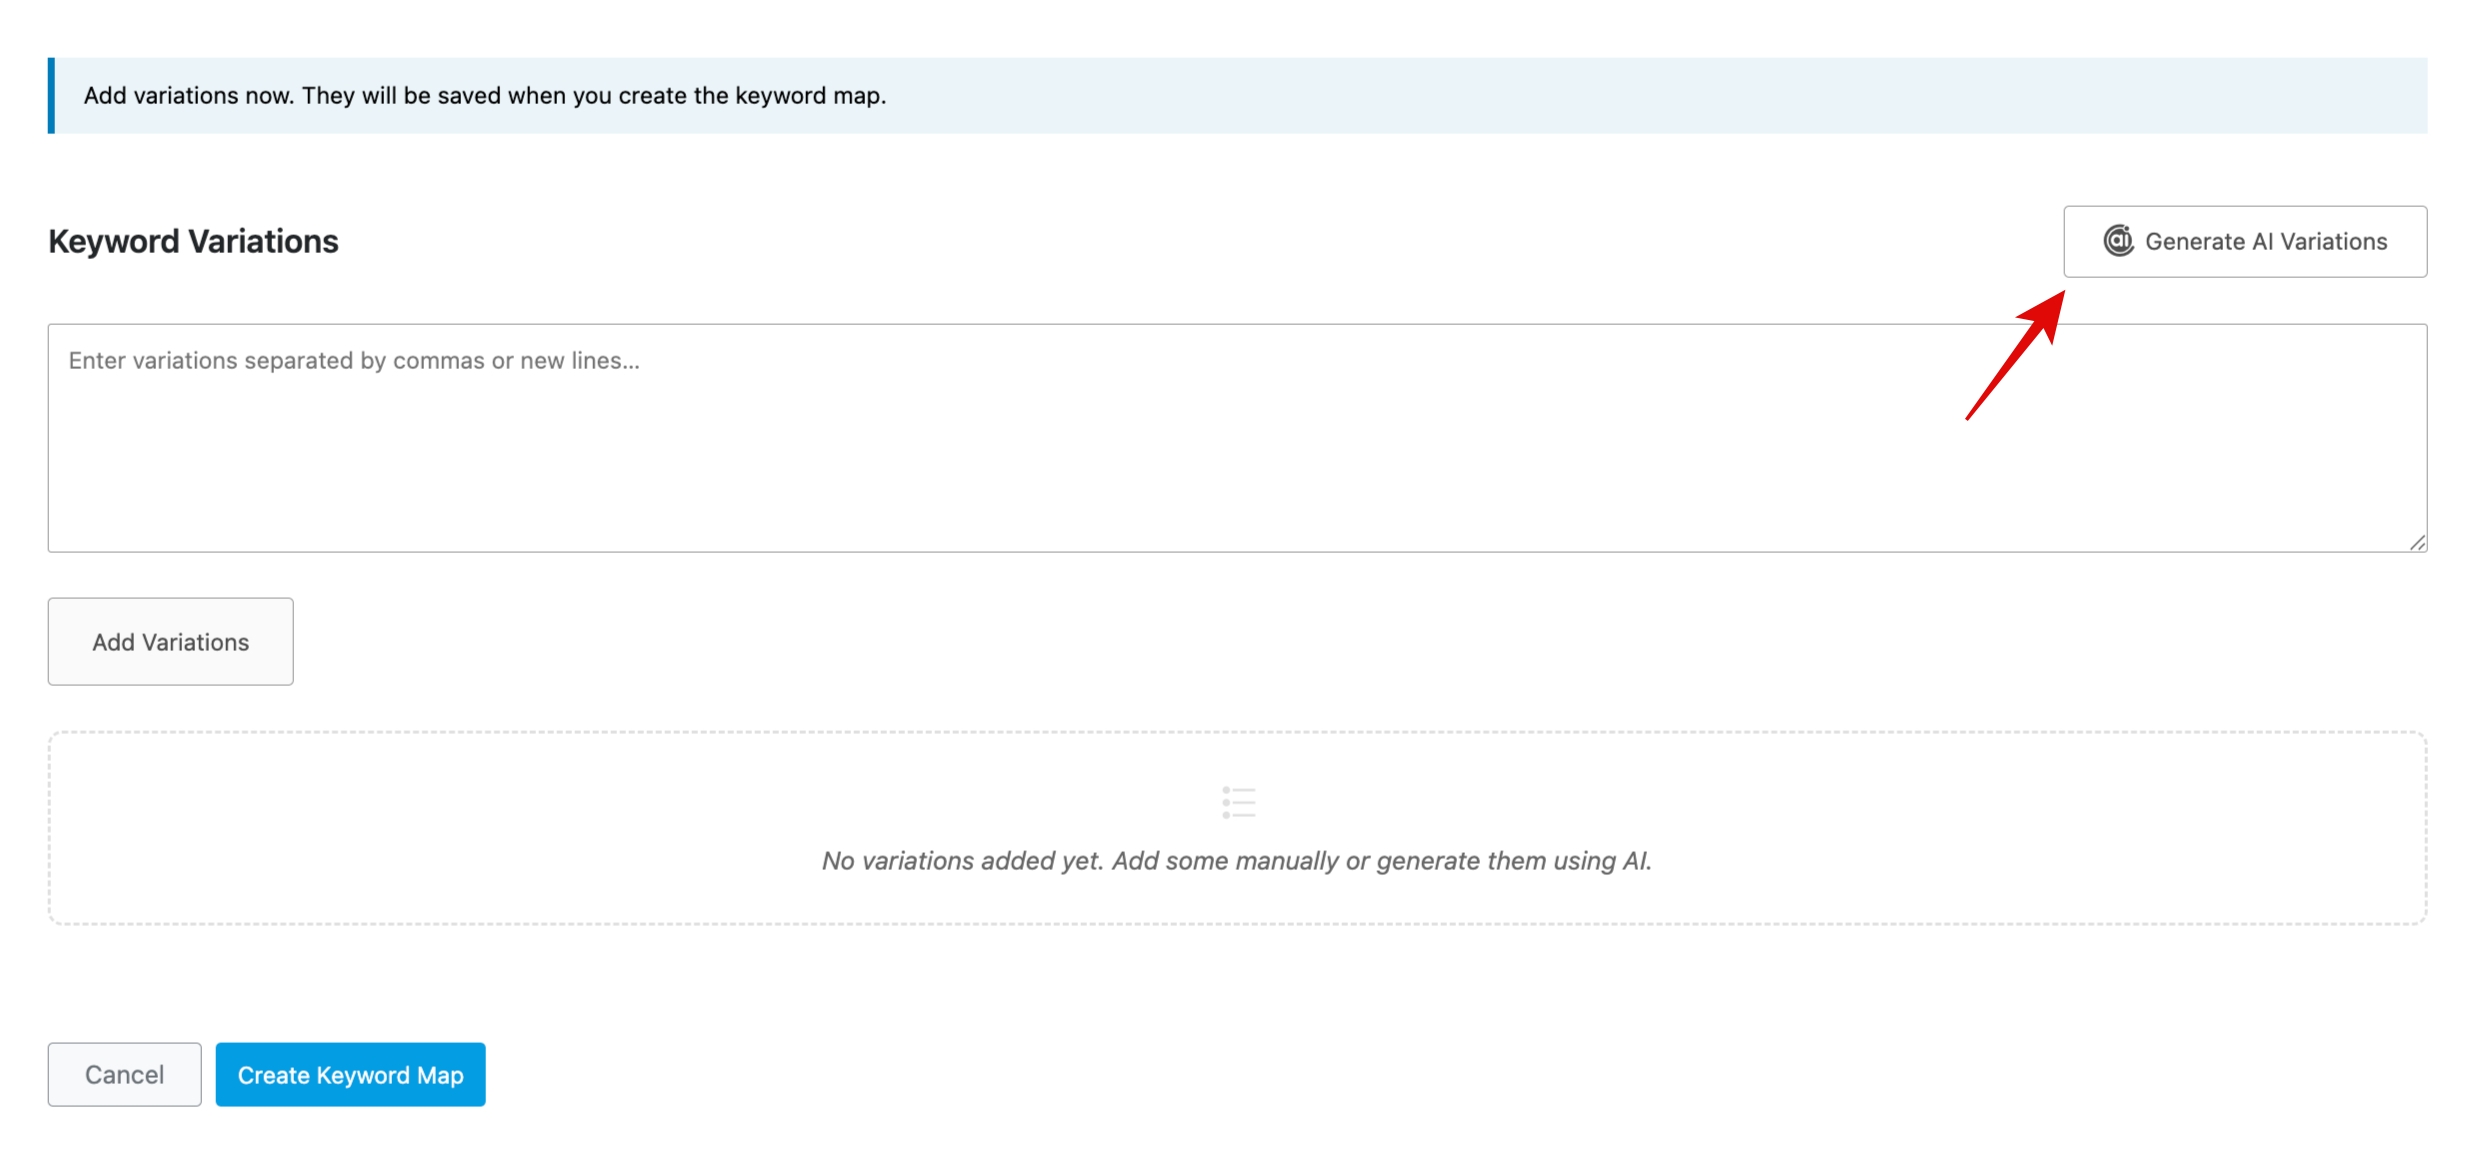Click the text "No variations added yet"
The image size is (2484, 1169).
(x=963, y=860)
